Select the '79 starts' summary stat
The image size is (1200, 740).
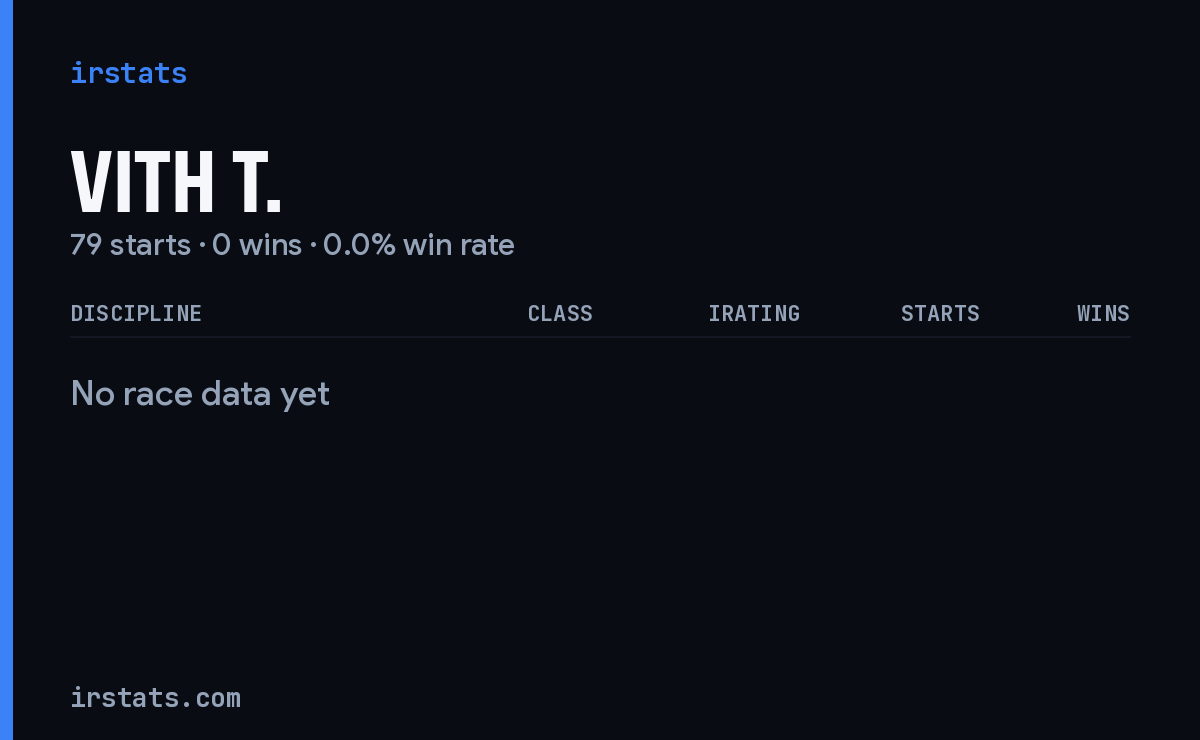pyautogui.click(x=130, y=245)
